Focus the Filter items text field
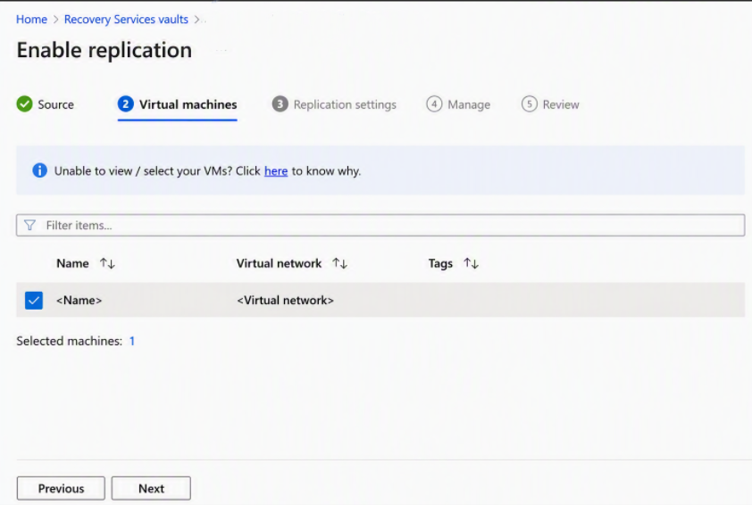 [x=380, y=225]
